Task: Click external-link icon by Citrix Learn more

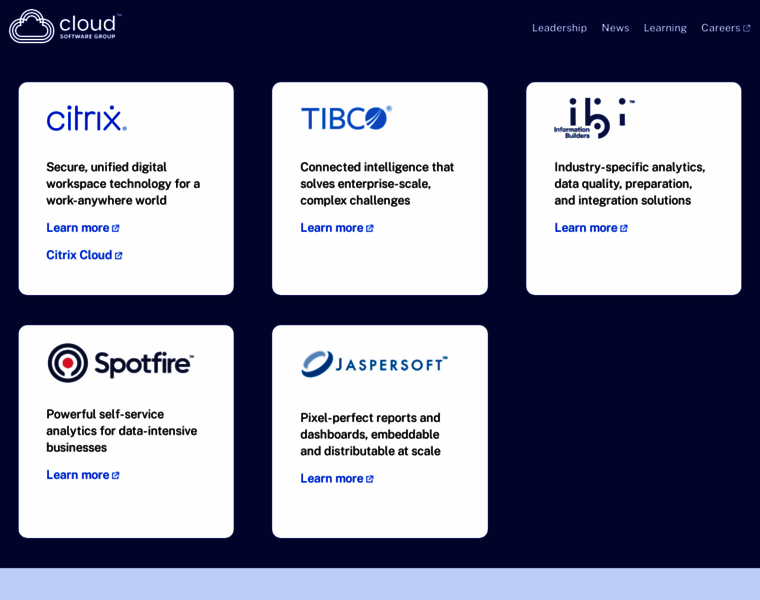Action: 115,228
